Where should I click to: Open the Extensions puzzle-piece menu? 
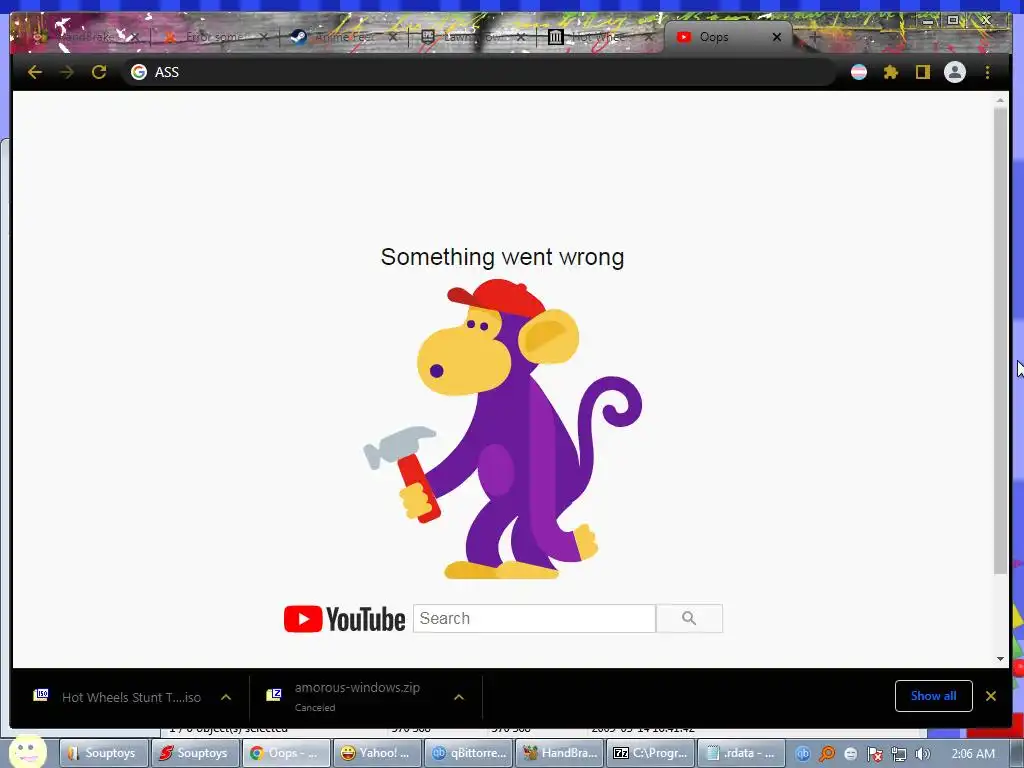891,72
